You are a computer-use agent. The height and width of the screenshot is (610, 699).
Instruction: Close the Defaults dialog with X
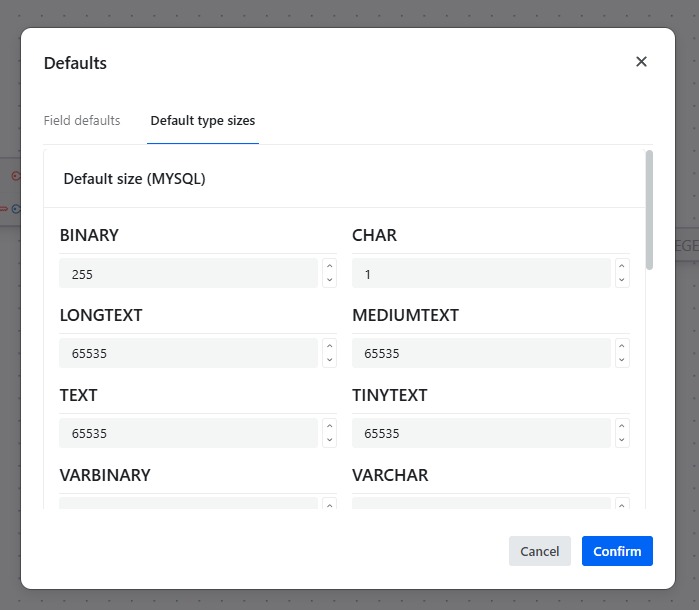click(641, 62)
